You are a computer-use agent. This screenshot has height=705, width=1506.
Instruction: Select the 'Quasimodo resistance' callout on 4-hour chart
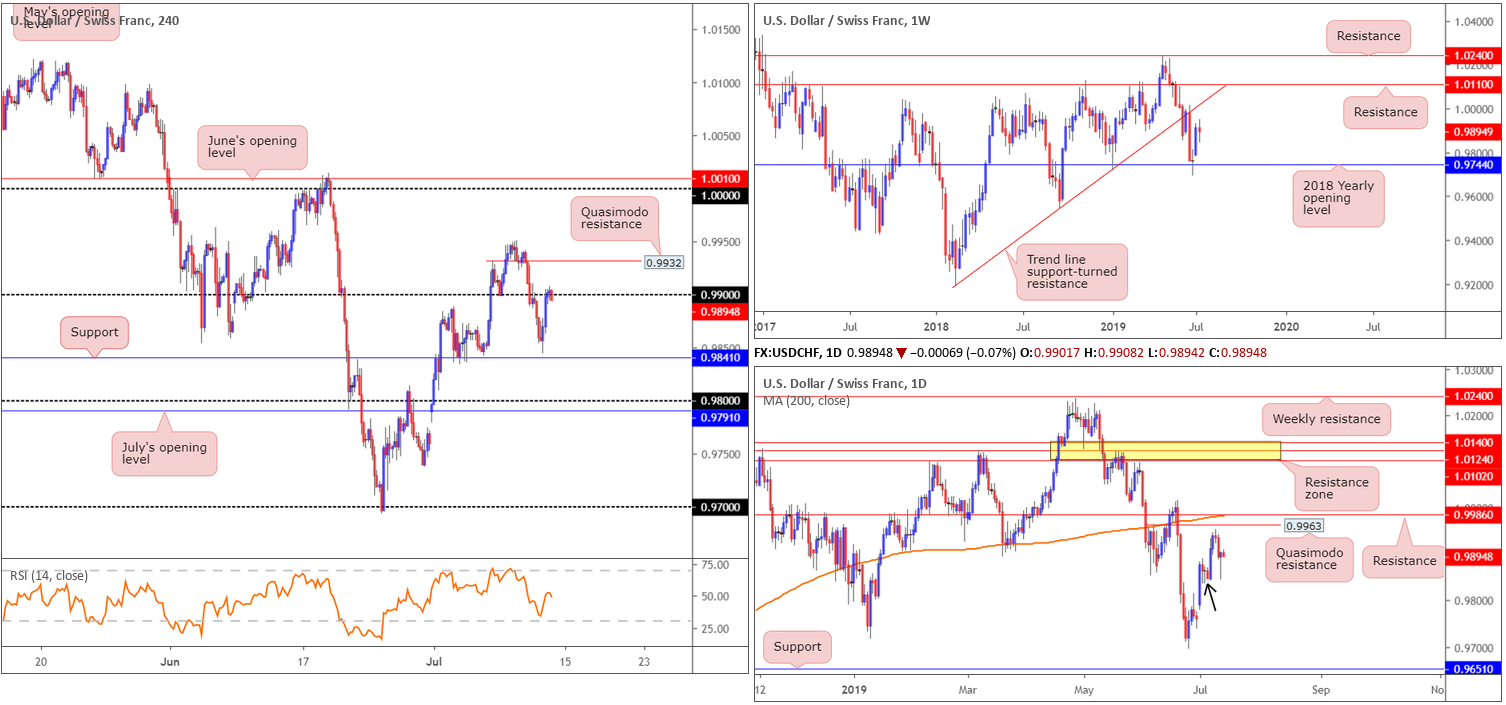coord(615,217)
